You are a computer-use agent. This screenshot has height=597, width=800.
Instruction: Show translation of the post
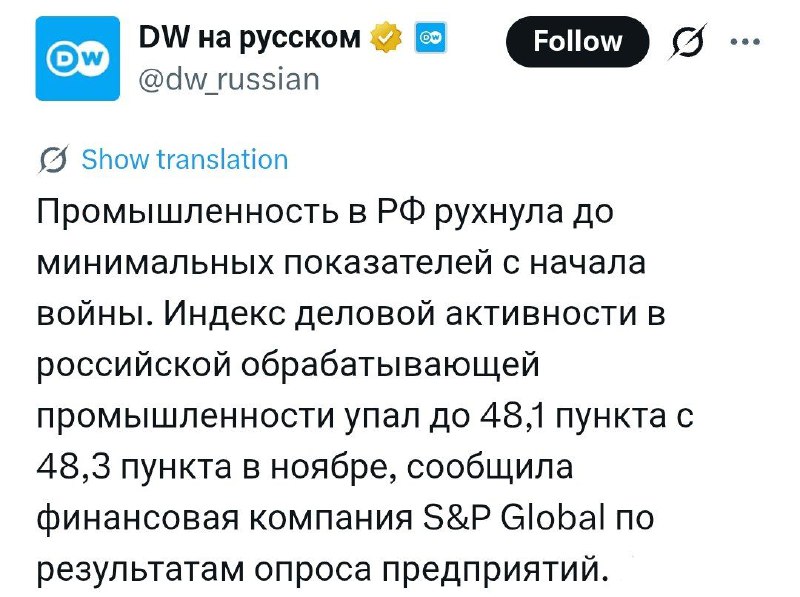coord(184,160)
